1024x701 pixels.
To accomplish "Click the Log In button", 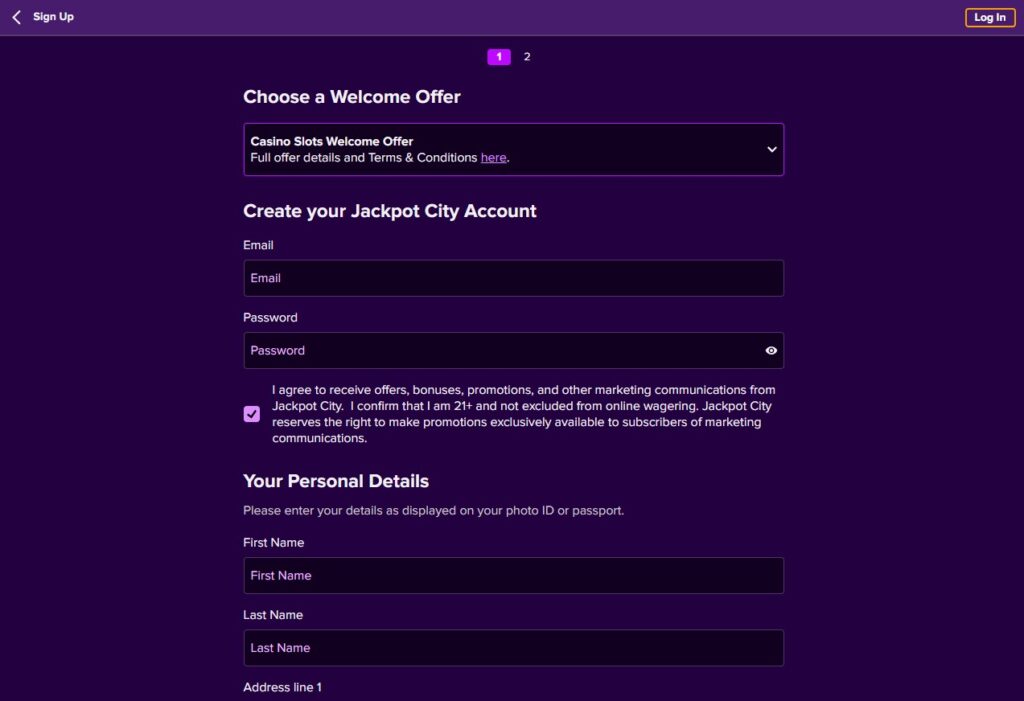I will 988,17.
